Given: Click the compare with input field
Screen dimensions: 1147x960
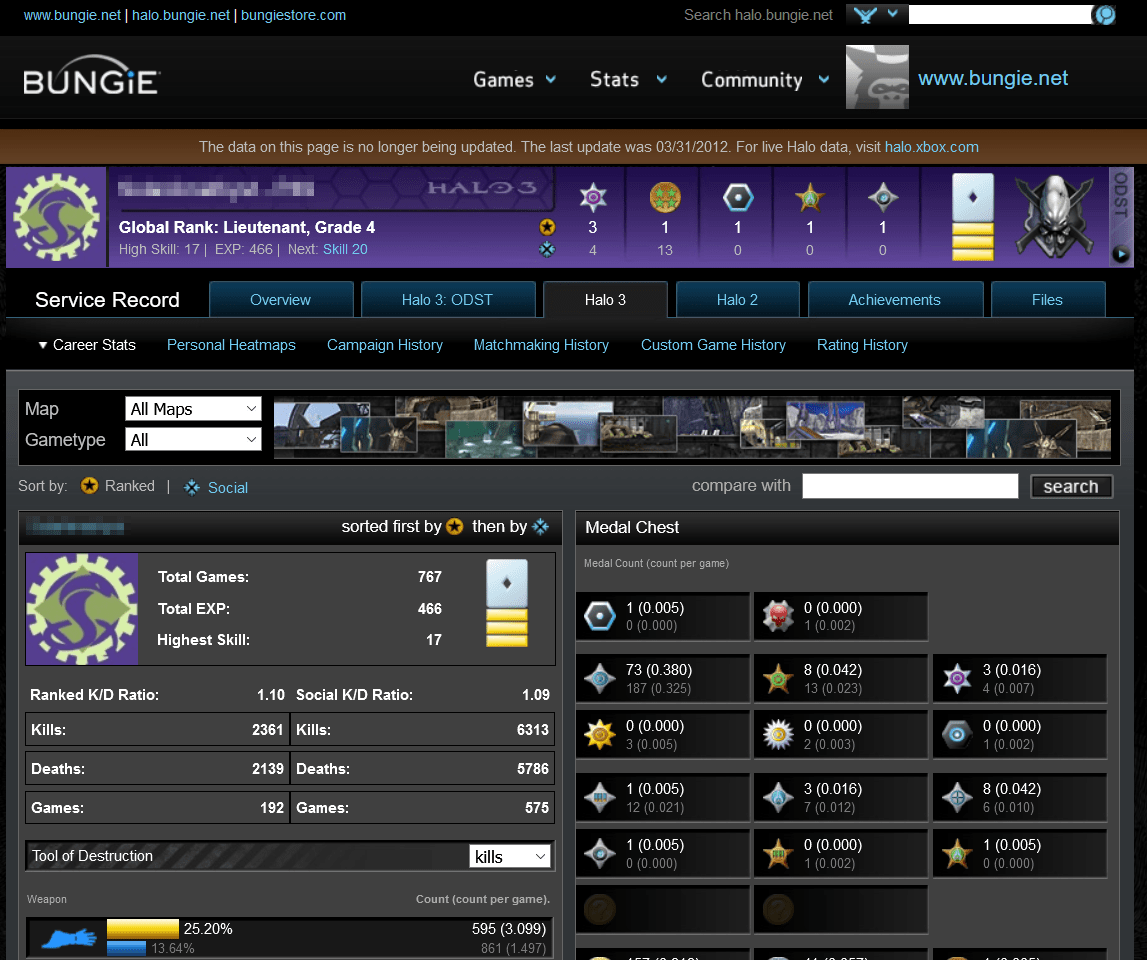Looking at the screenshot, I should [x=910, y=486].
